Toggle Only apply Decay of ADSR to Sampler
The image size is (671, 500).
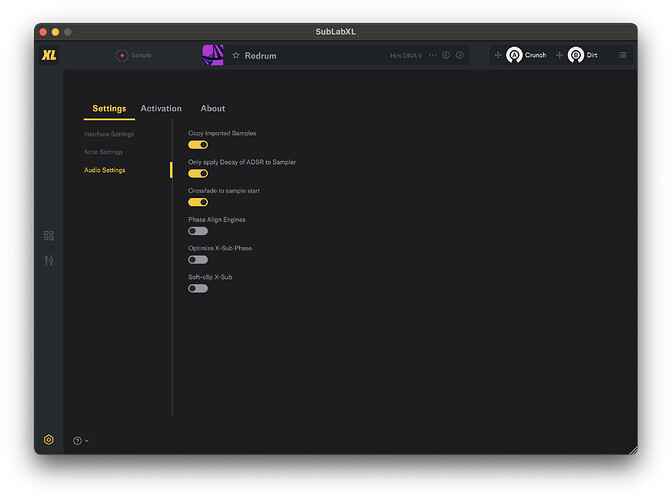198,174
